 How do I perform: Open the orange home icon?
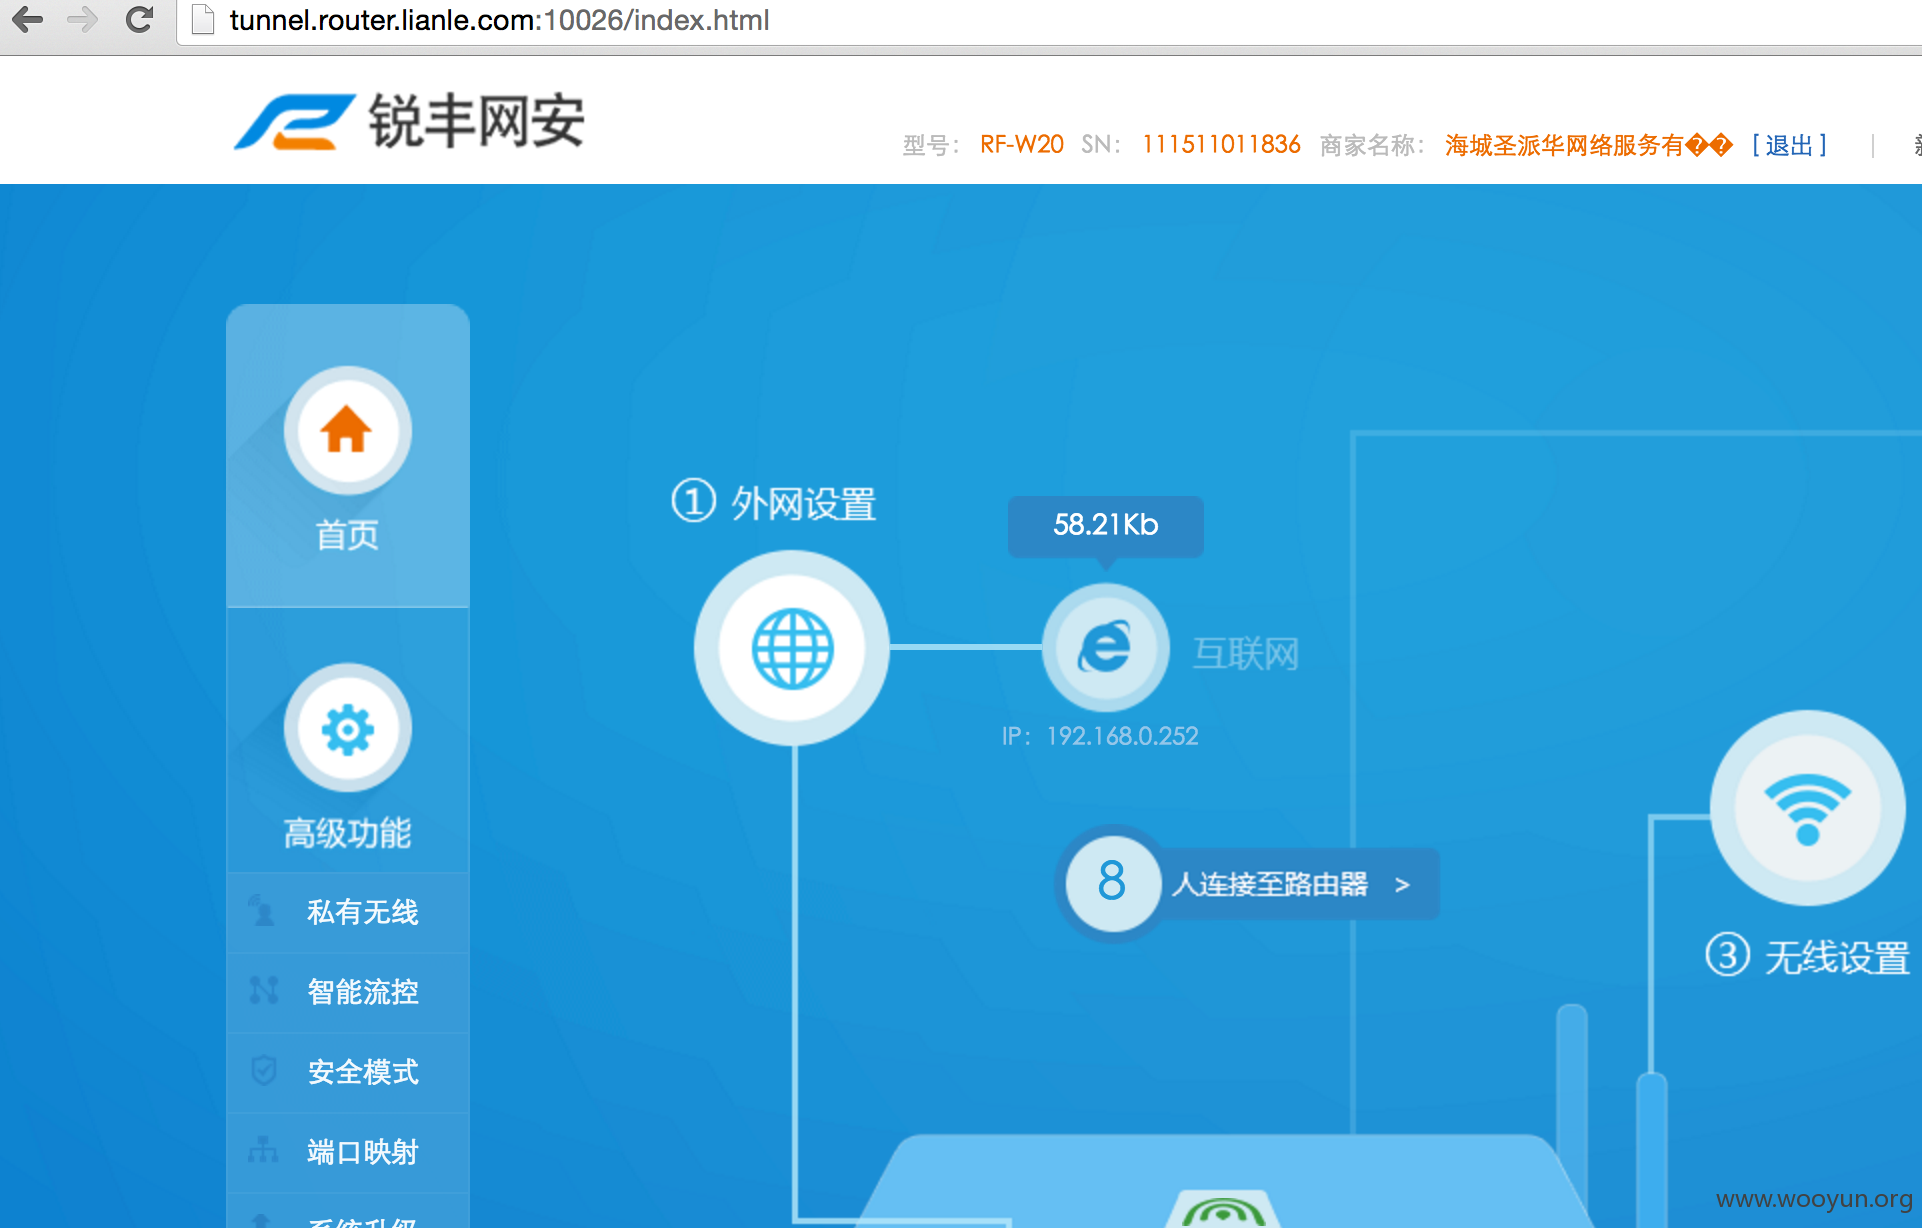[347, 430]
